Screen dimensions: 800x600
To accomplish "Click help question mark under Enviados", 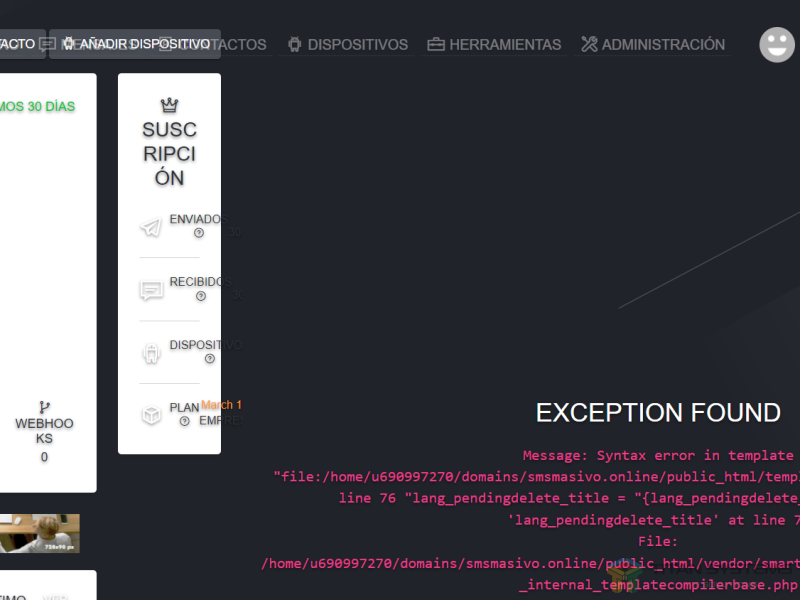I will point(199,233).
